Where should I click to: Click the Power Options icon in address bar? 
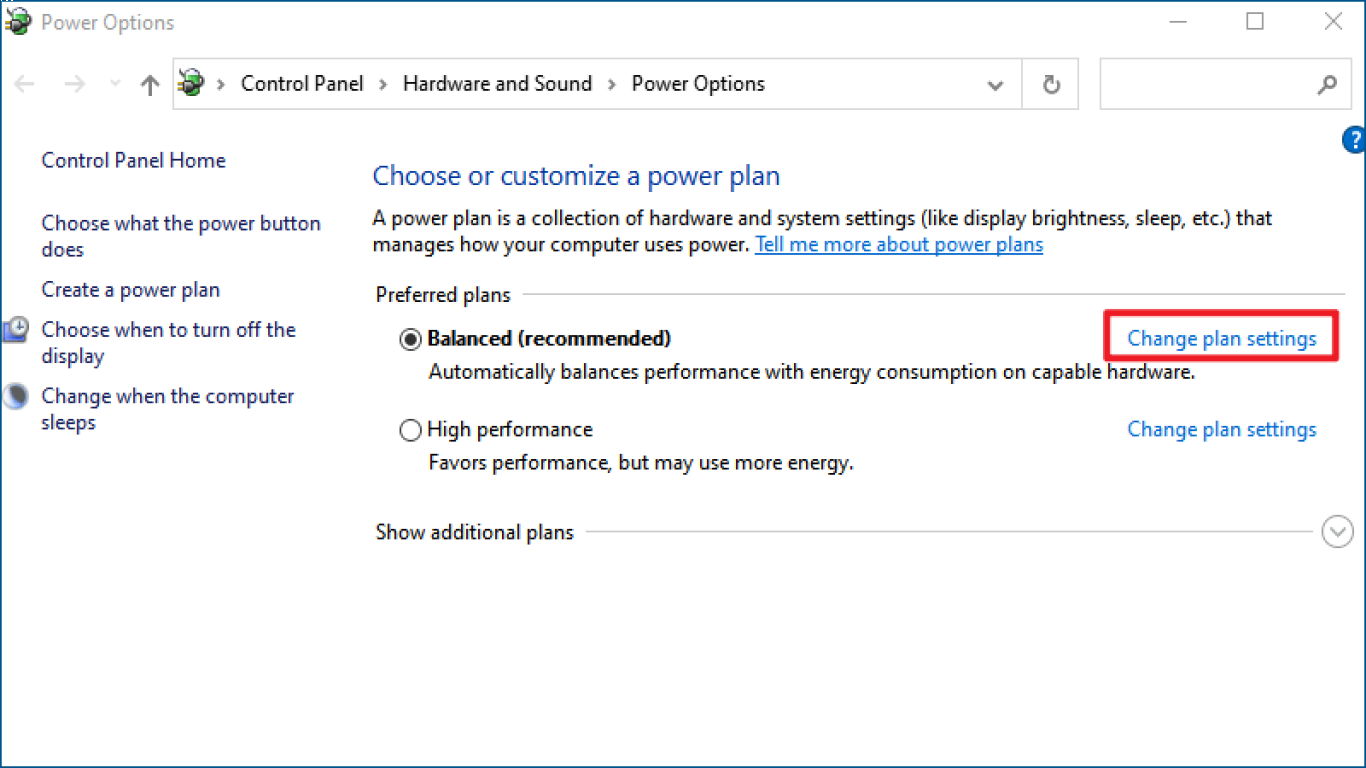click(x=193, y=84)
